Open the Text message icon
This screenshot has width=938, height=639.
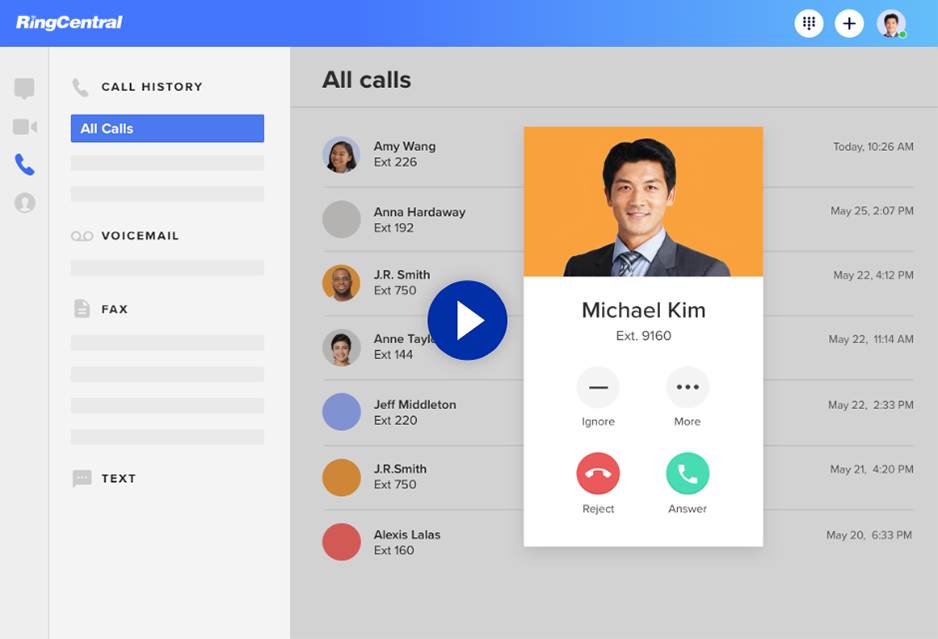point(82,478)
